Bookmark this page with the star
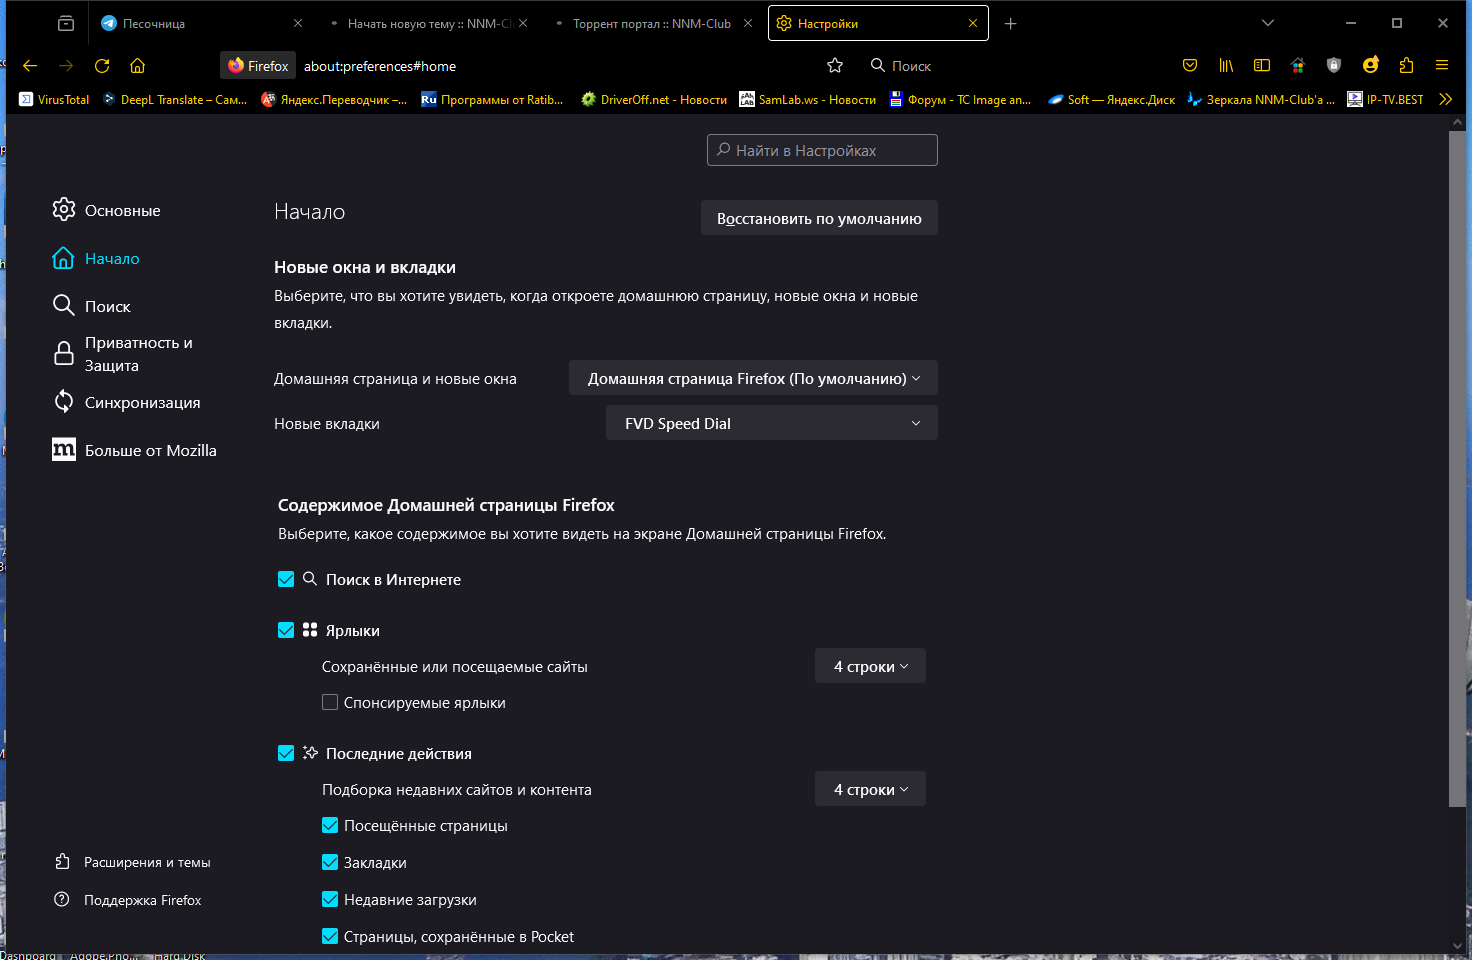1472x960 pixels. [835, 66]
